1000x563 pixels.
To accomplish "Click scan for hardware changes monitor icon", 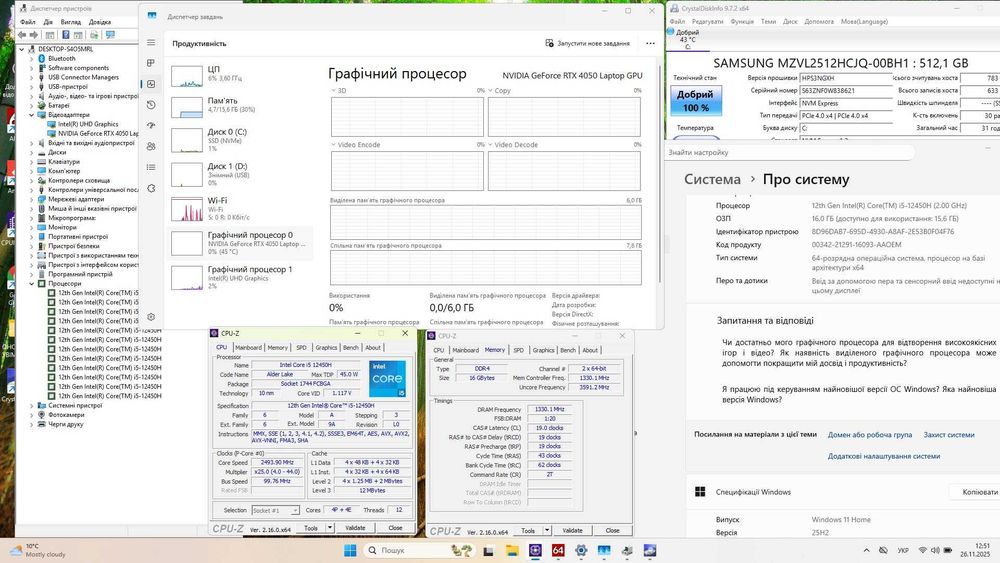I will [x=110, y=34].
